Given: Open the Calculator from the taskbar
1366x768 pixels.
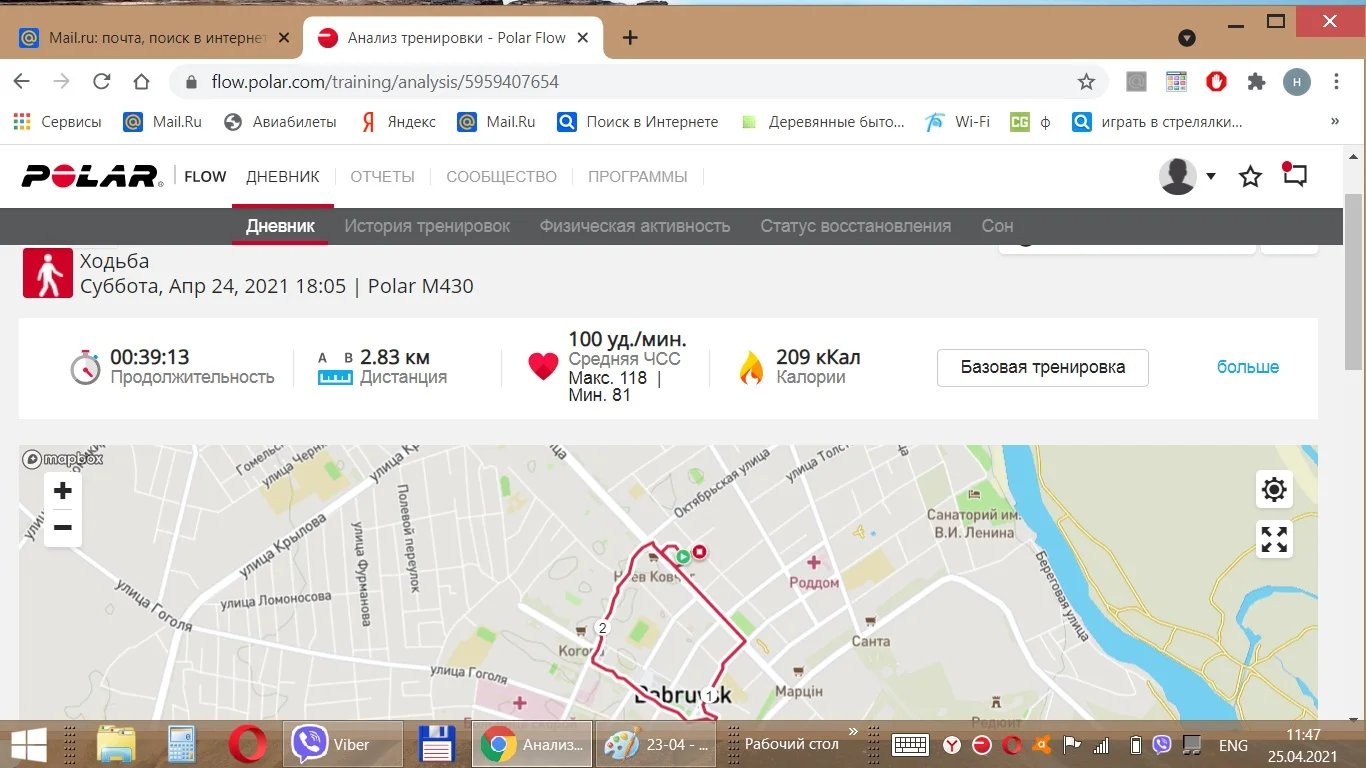Looking at the screenshot, I should point(181,745).
